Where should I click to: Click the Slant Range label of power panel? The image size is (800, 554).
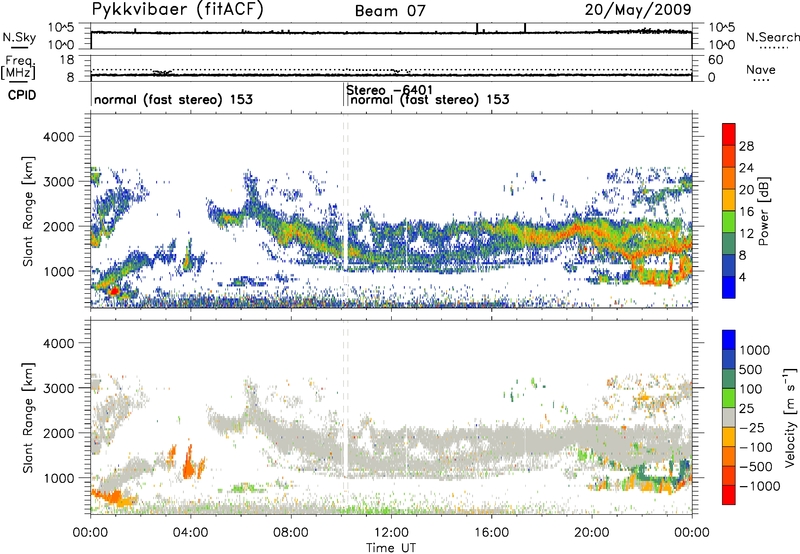[28, 211]
